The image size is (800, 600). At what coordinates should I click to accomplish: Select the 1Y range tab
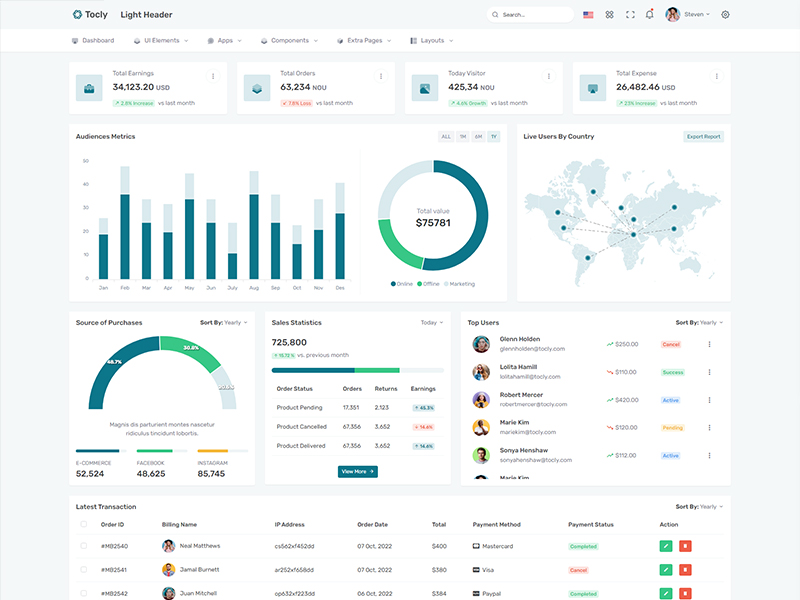(494, 137)
